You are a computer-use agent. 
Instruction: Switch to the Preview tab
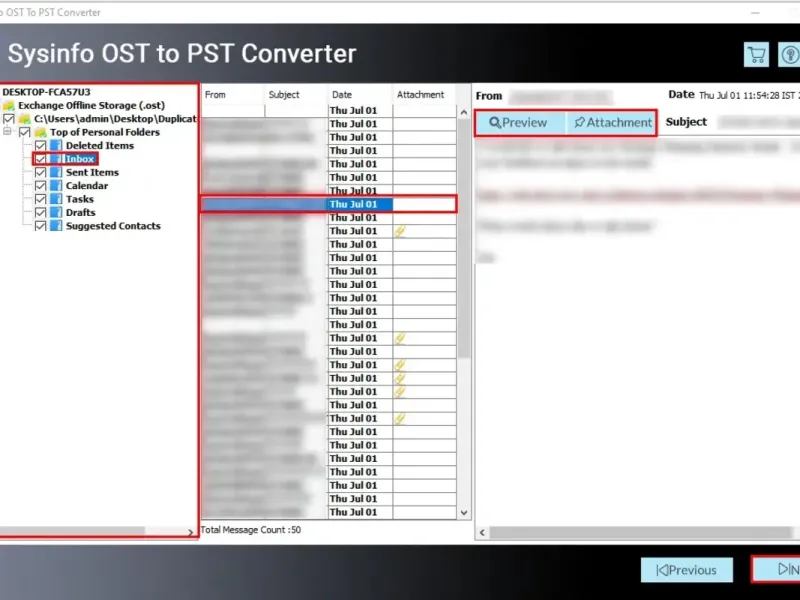point(518,122)
